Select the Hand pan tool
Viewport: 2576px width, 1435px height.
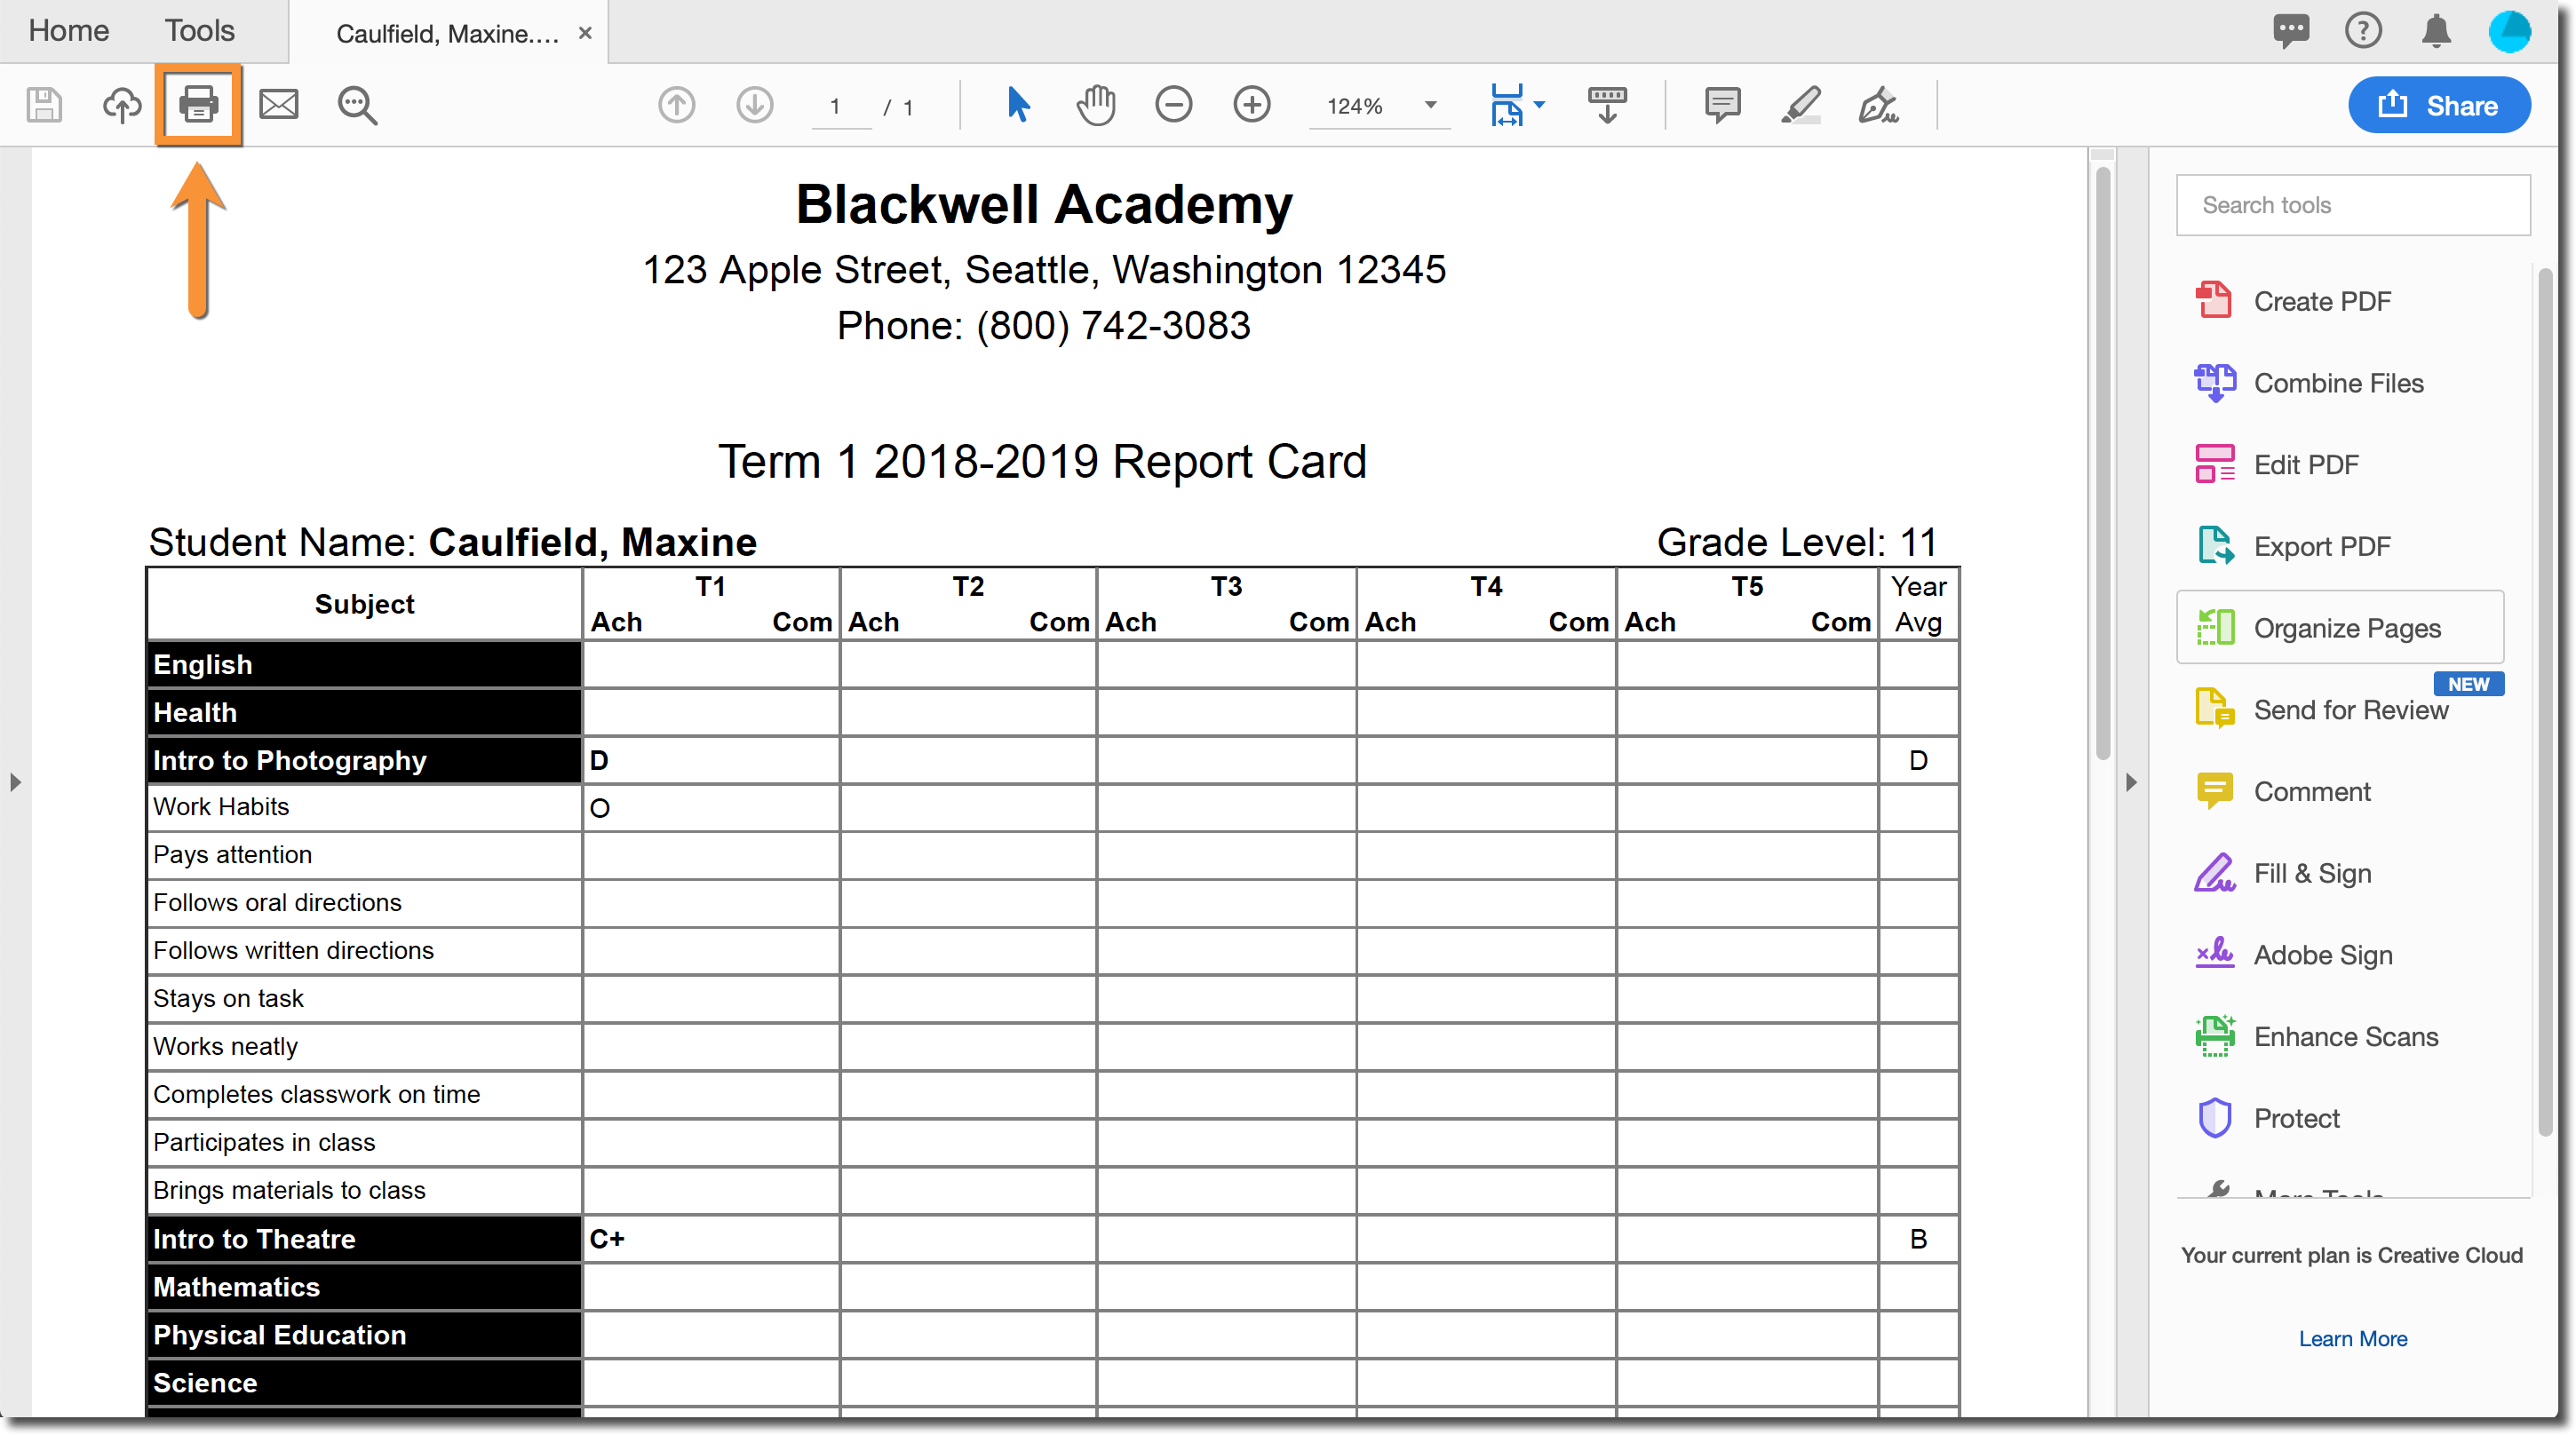point(1096,104)
